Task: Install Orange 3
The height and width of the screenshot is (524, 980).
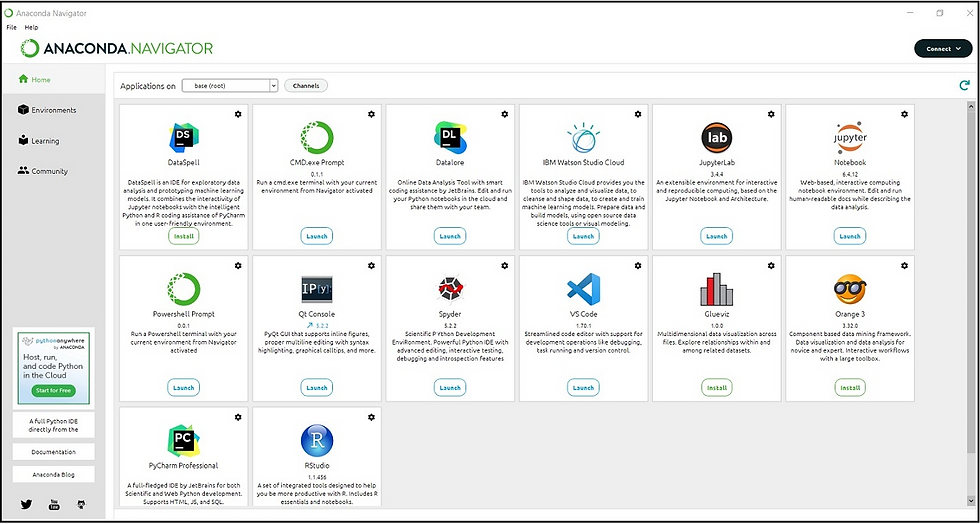Action: click(x=850, y=388)
